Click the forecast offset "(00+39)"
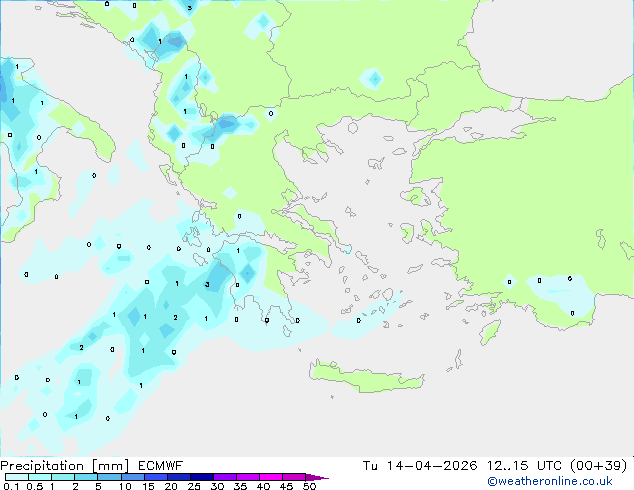 coord(598,466)
